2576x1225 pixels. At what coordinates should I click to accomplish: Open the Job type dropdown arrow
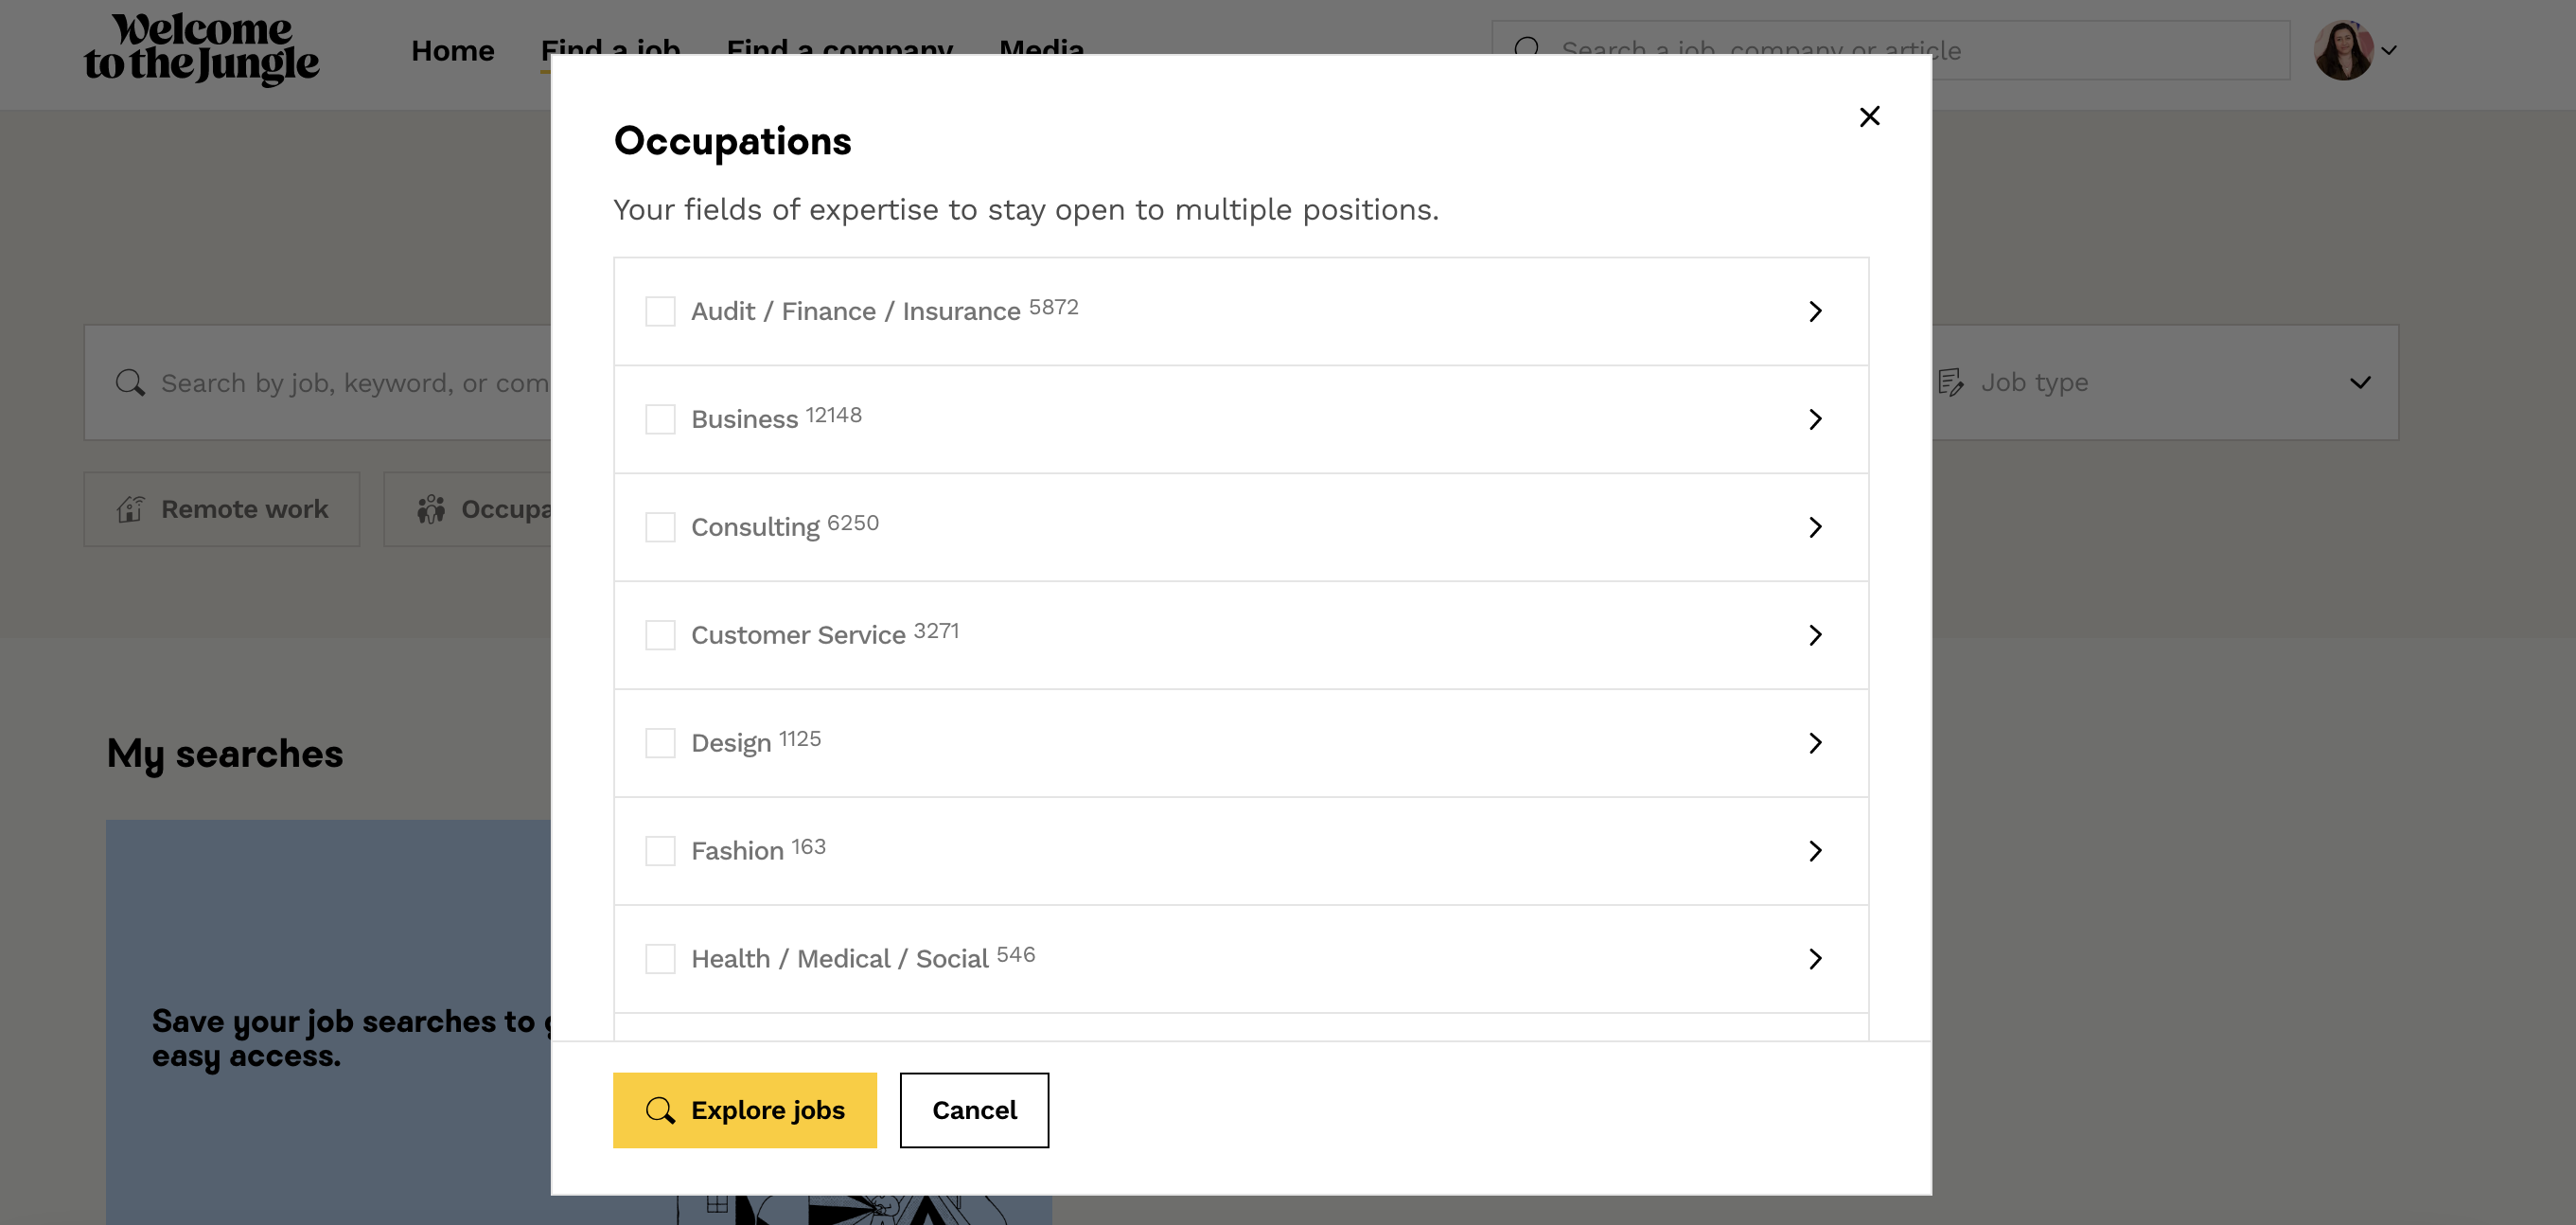[x=2359, y=382]
